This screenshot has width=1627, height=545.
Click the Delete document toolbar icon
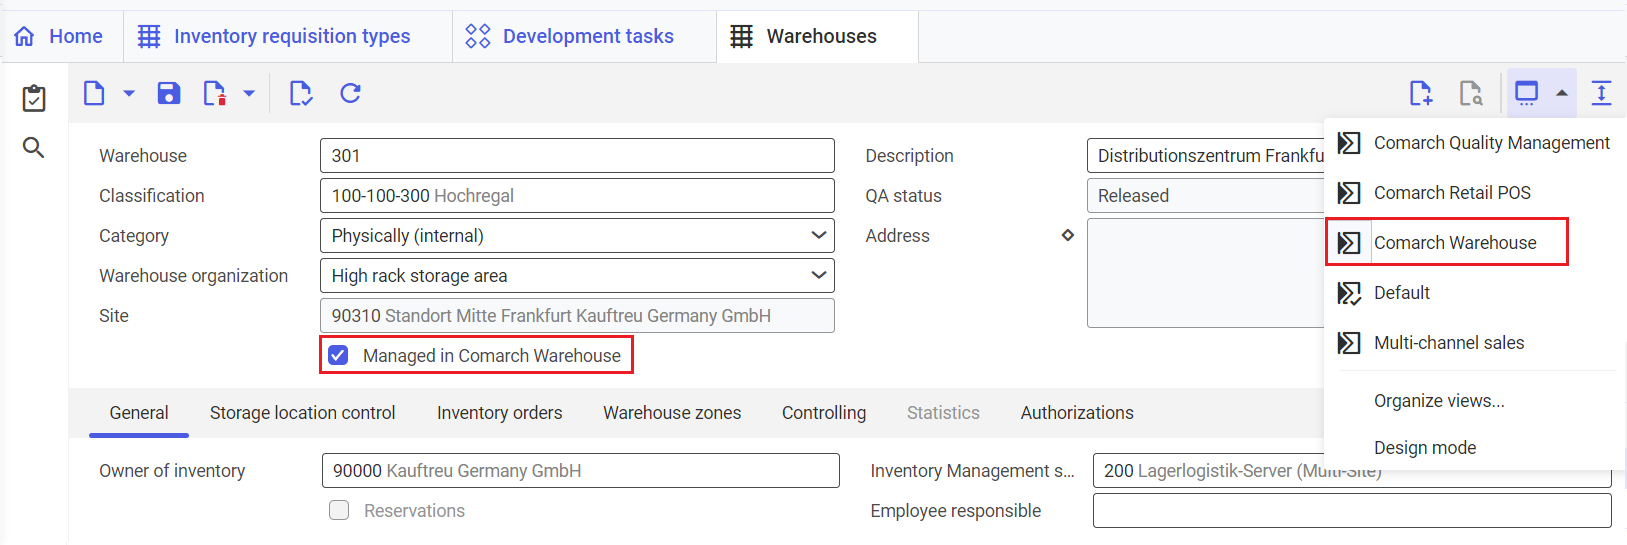[x=214, y=93]
